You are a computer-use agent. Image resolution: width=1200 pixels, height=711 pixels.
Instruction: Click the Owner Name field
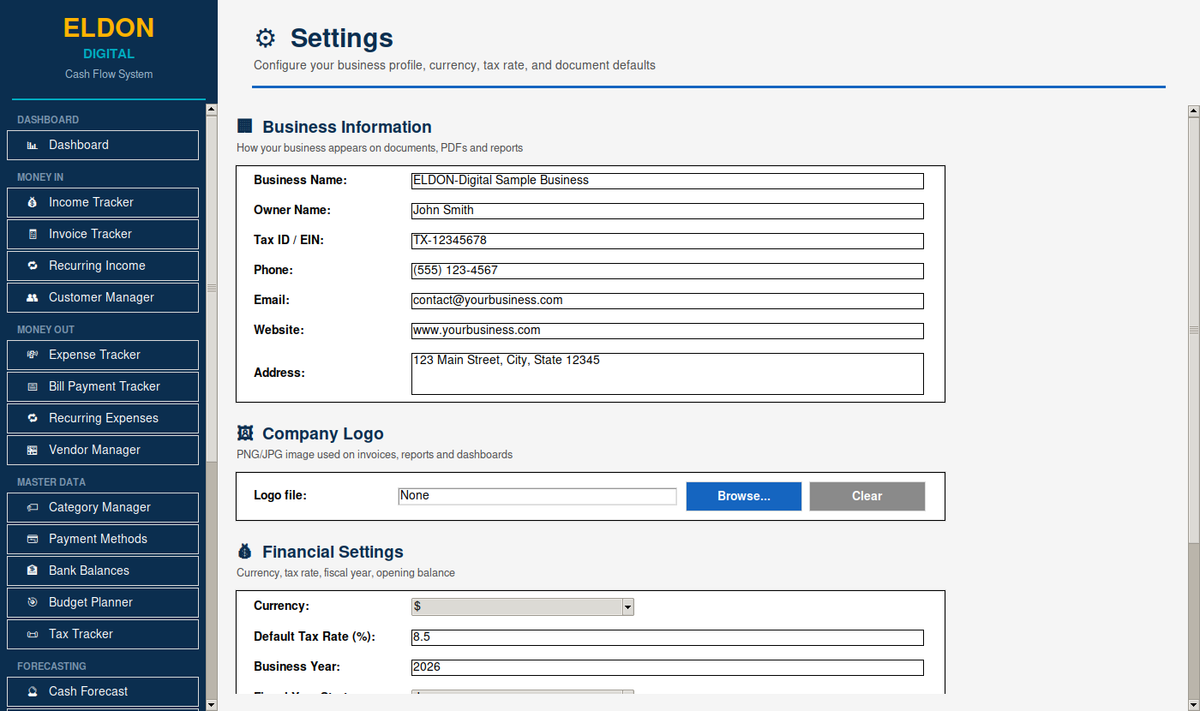[667, 211]
